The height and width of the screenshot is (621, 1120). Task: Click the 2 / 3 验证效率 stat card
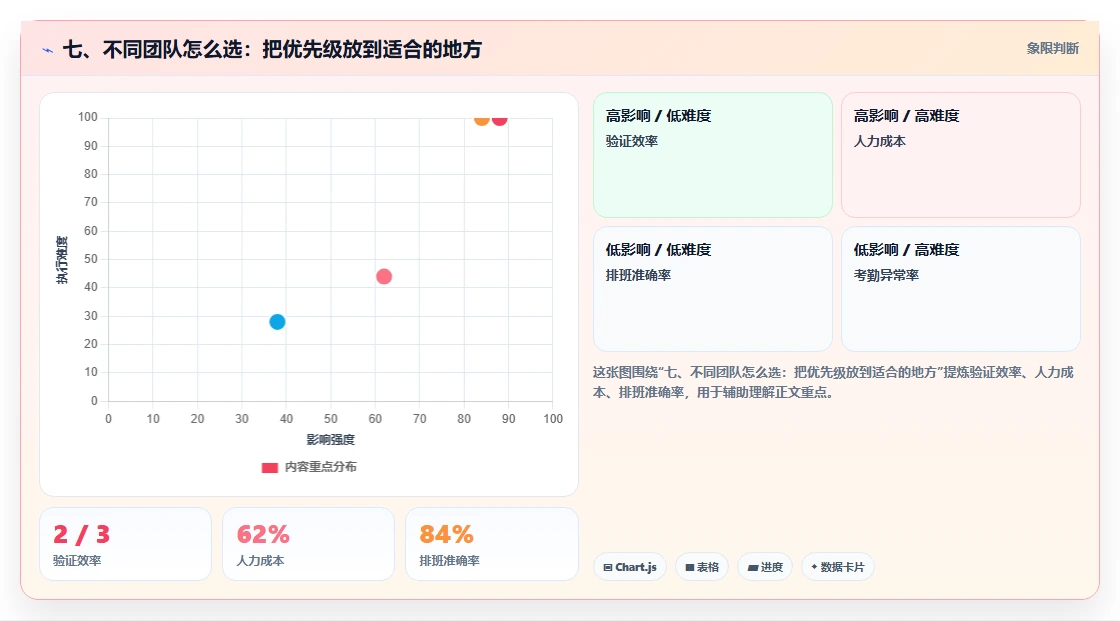pyautogui.click(x=126, y=544)
